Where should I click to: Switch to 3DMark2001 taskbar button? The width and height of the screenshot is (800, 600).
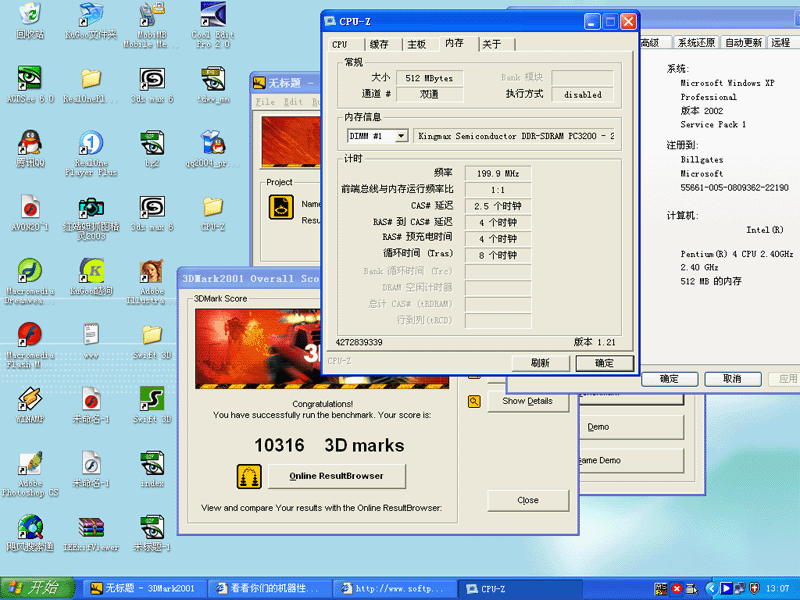(x=144, y=588)
